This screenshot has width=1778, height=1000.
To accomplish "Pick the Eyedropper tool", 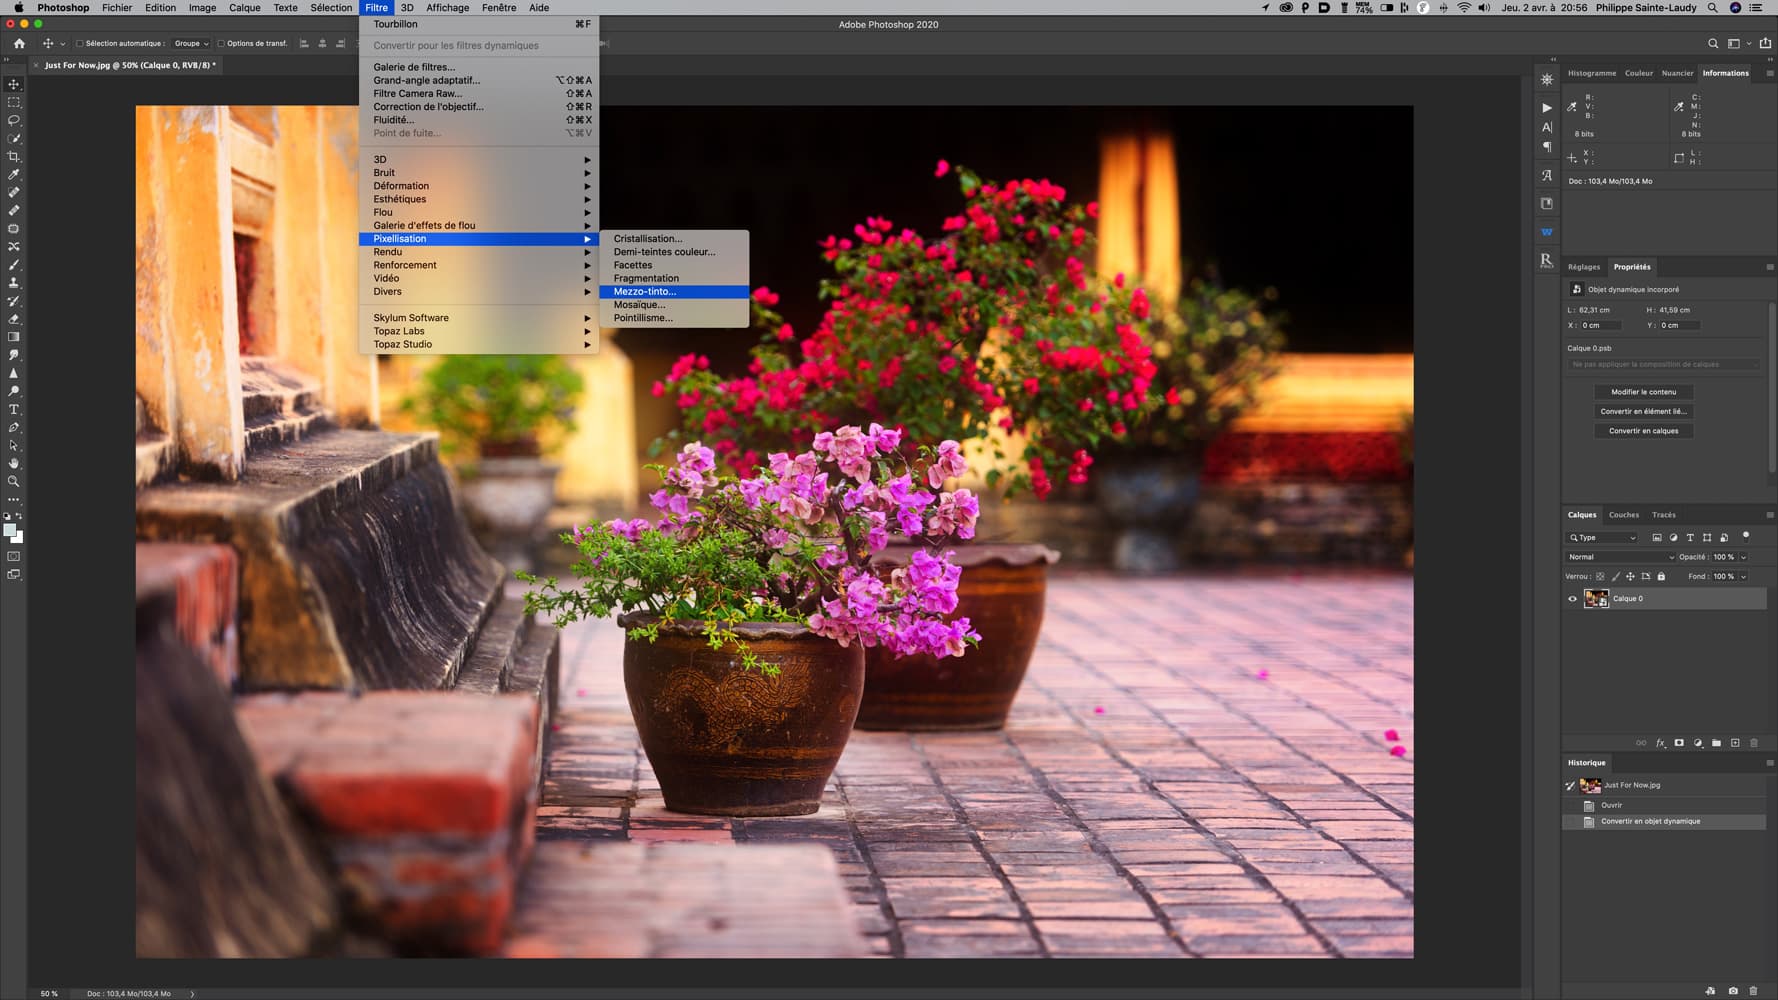I will point(14,174).
